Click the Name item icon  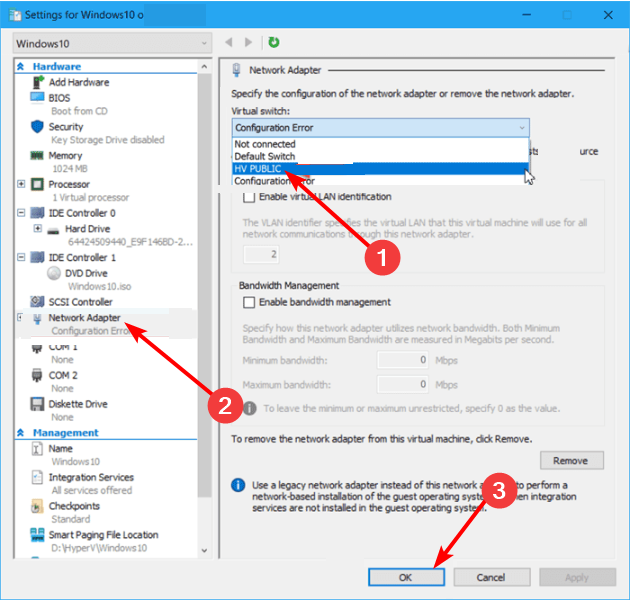point(37,448)
